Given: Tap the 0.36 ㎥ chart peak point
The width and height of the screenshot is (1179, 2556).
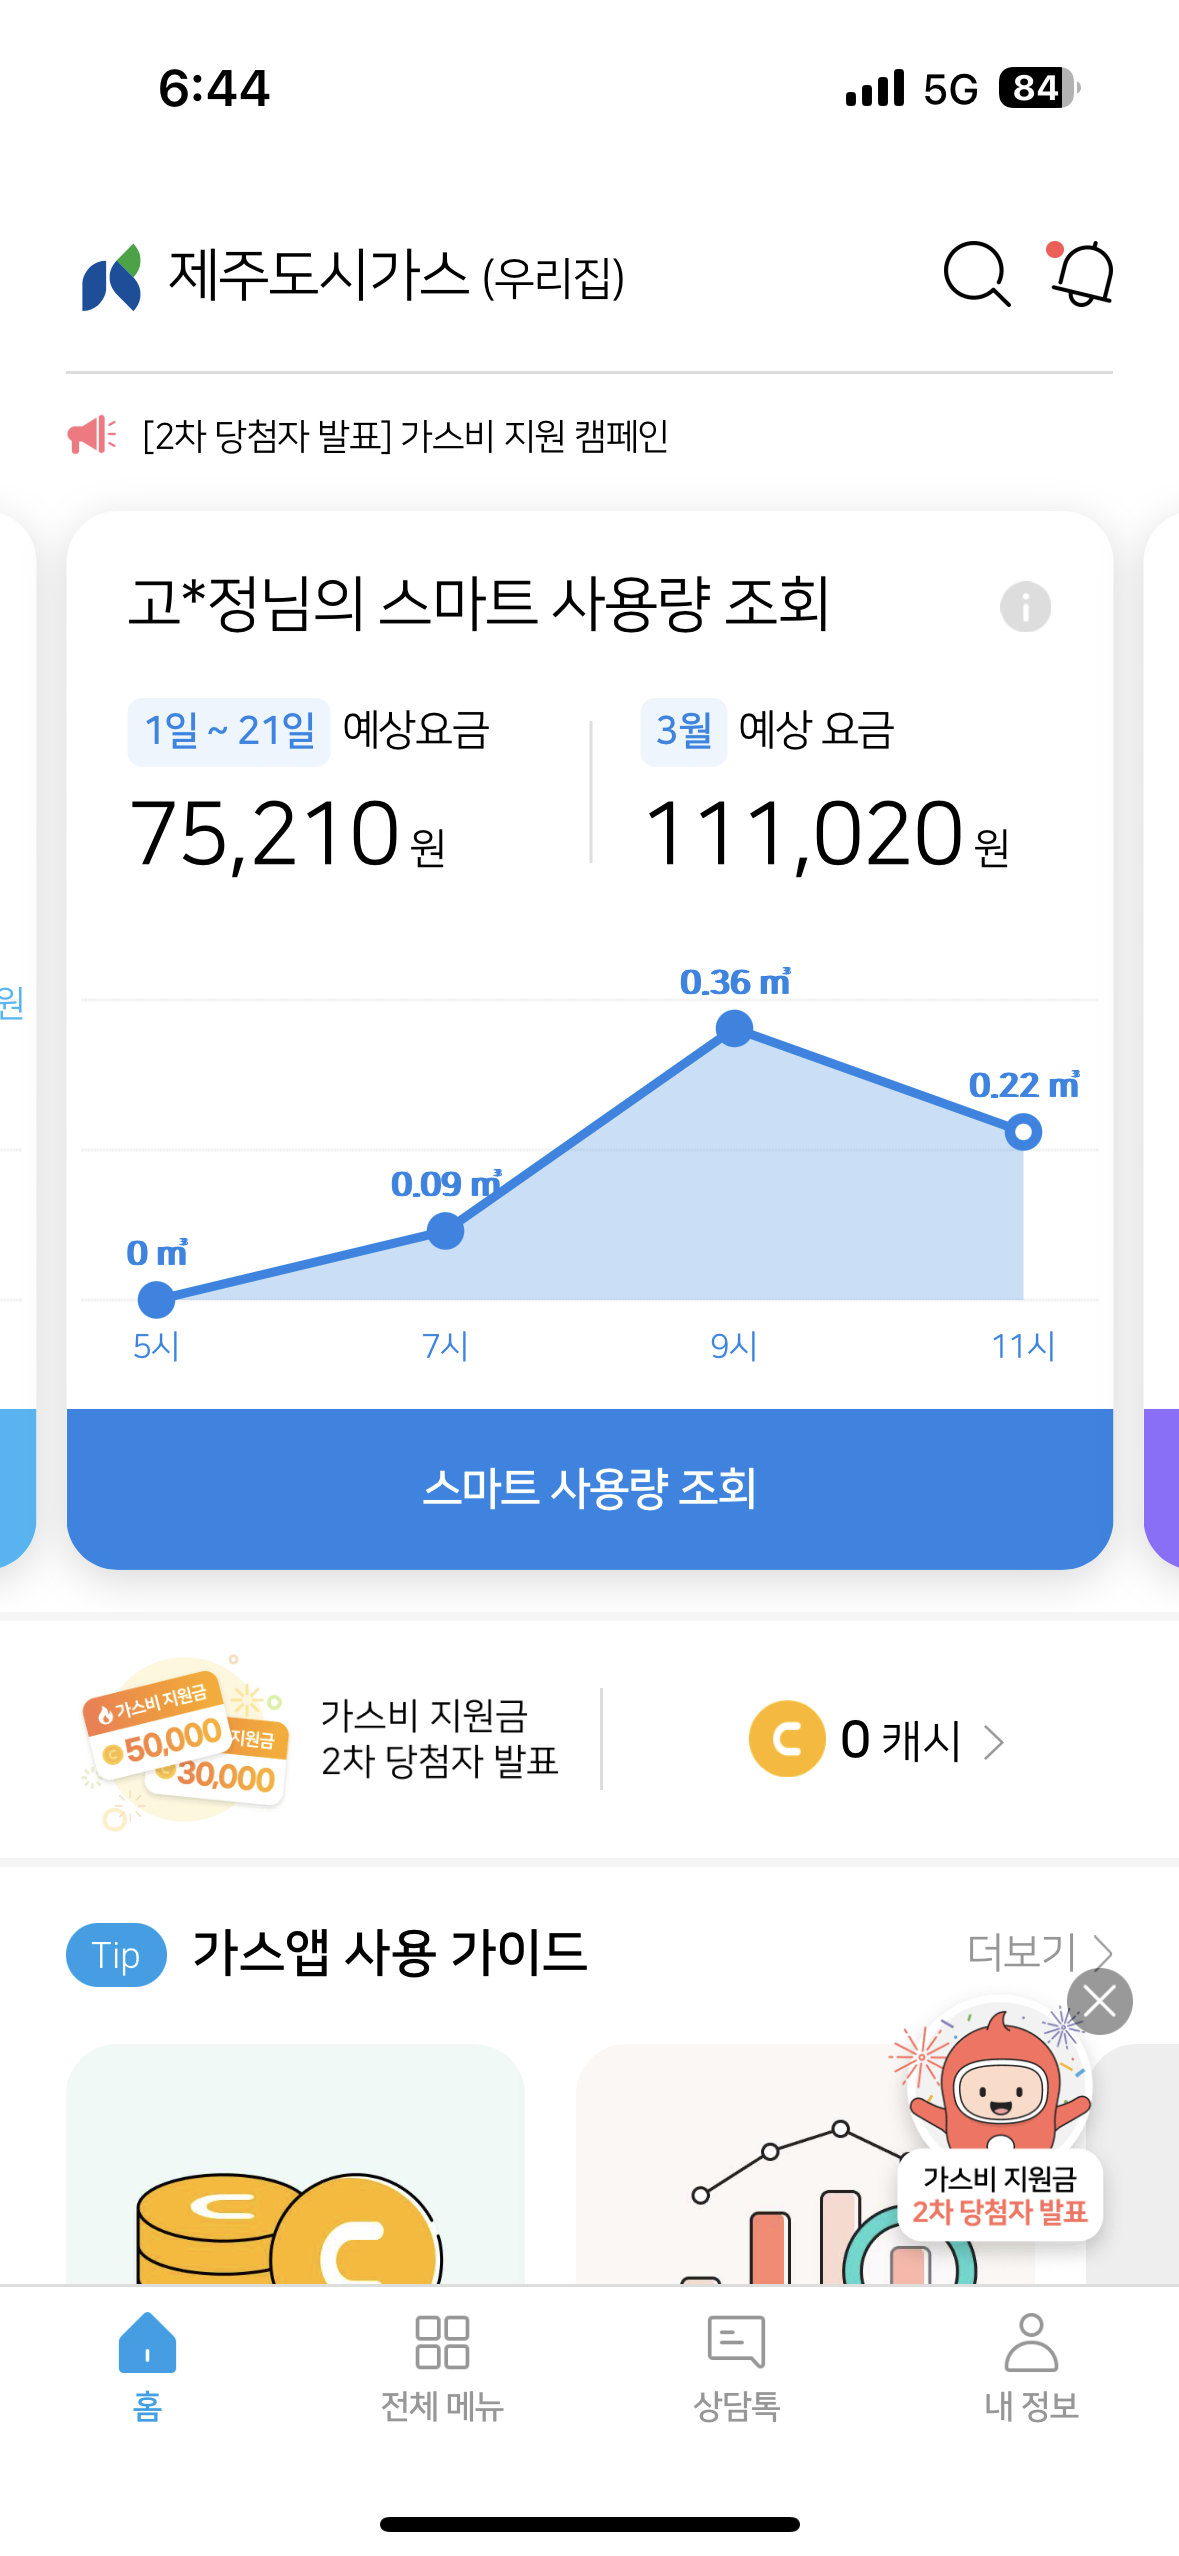Looking at the screenshot, I should [x=735, y=1028].
